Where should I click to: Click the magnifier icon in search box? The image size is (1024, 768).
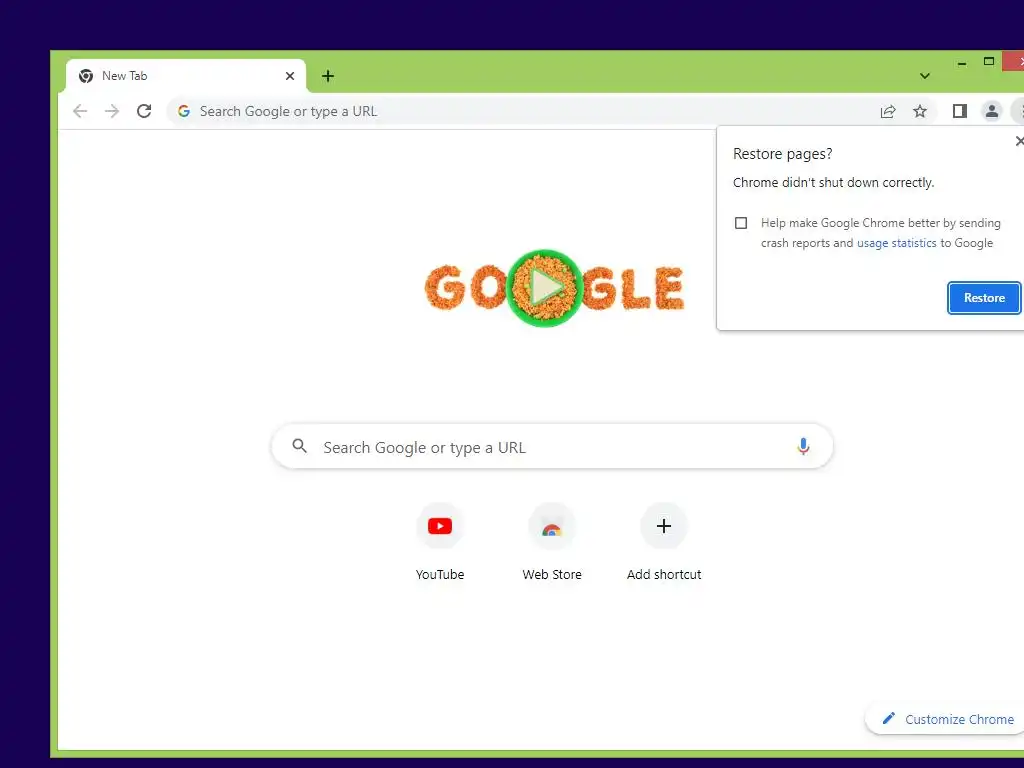pos(299,446)
